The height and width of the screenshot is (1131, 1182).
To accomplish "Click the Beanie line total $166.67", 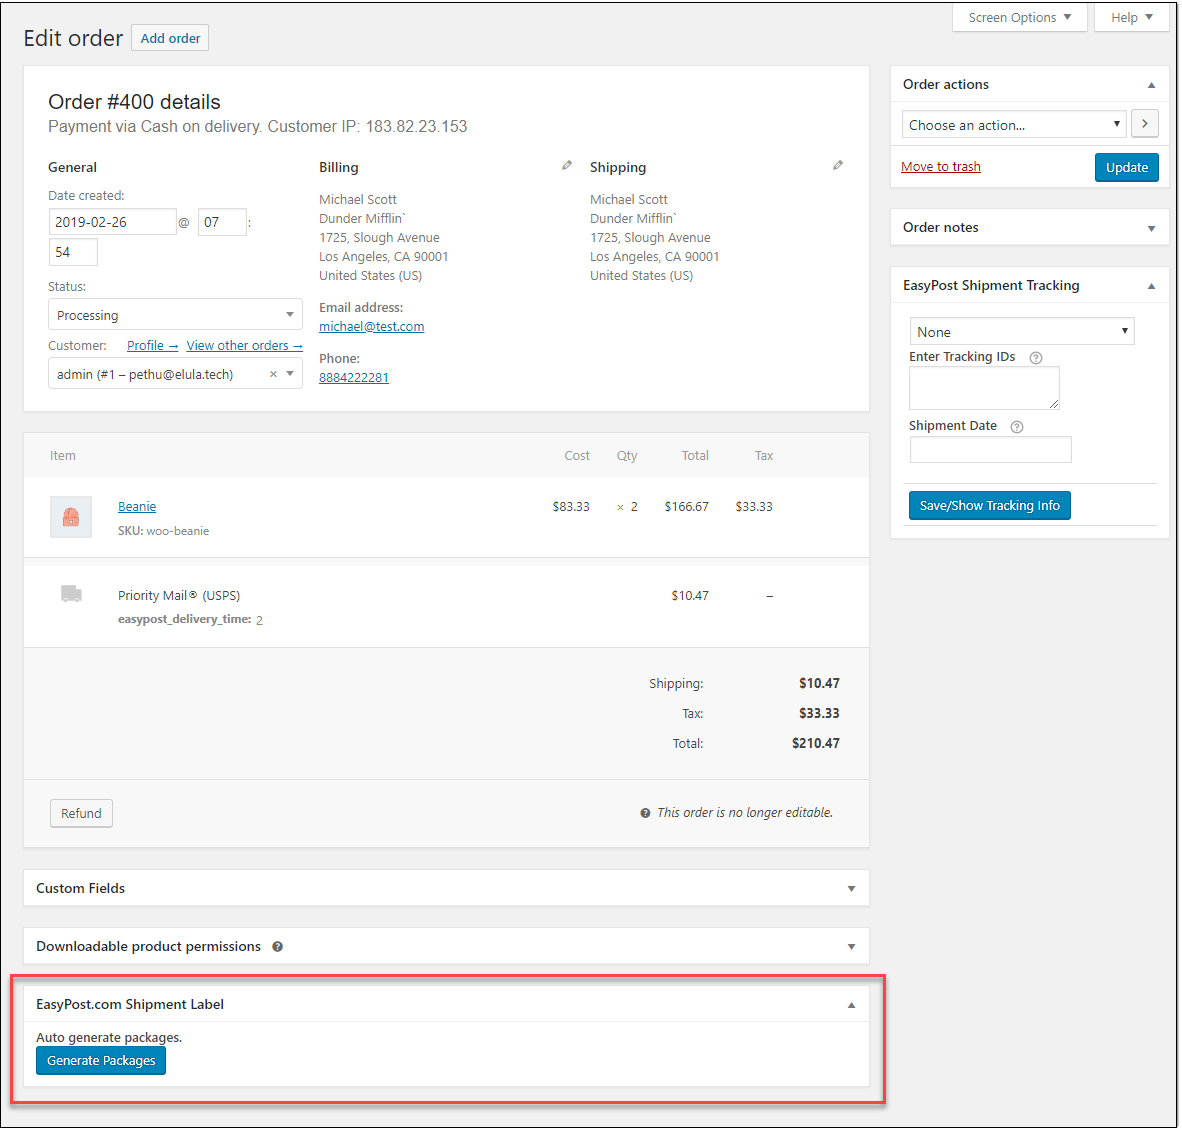I will point(687,507).
